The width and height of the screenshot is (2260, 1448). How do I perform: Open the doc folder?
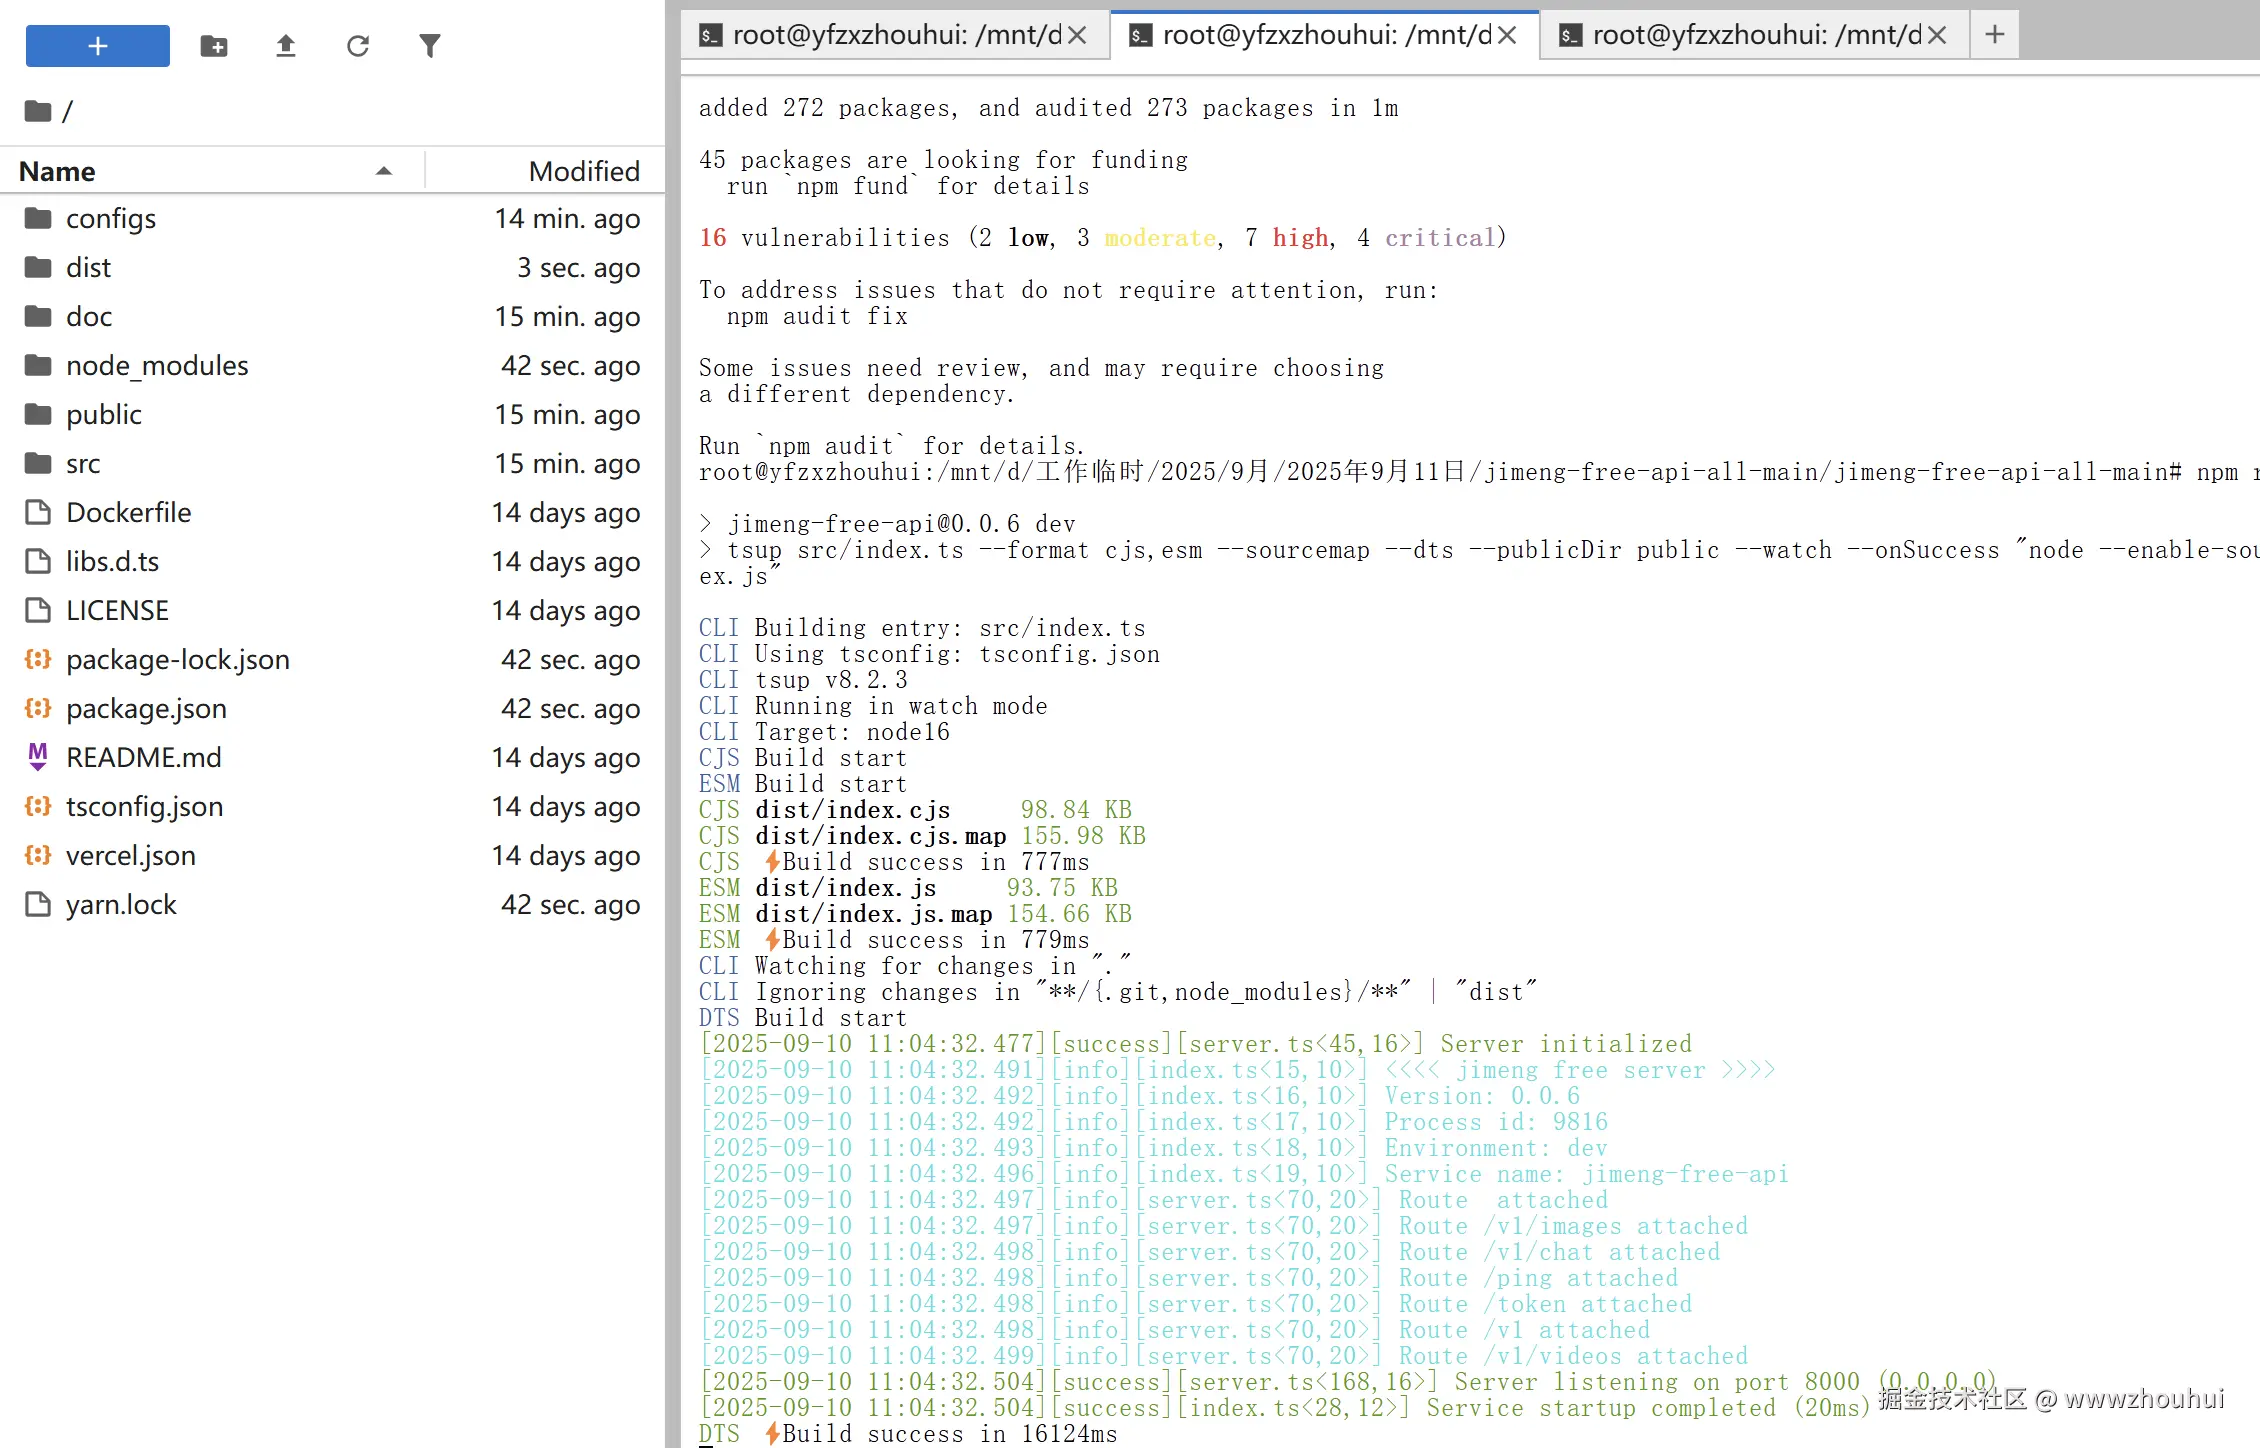coord(332,317)
